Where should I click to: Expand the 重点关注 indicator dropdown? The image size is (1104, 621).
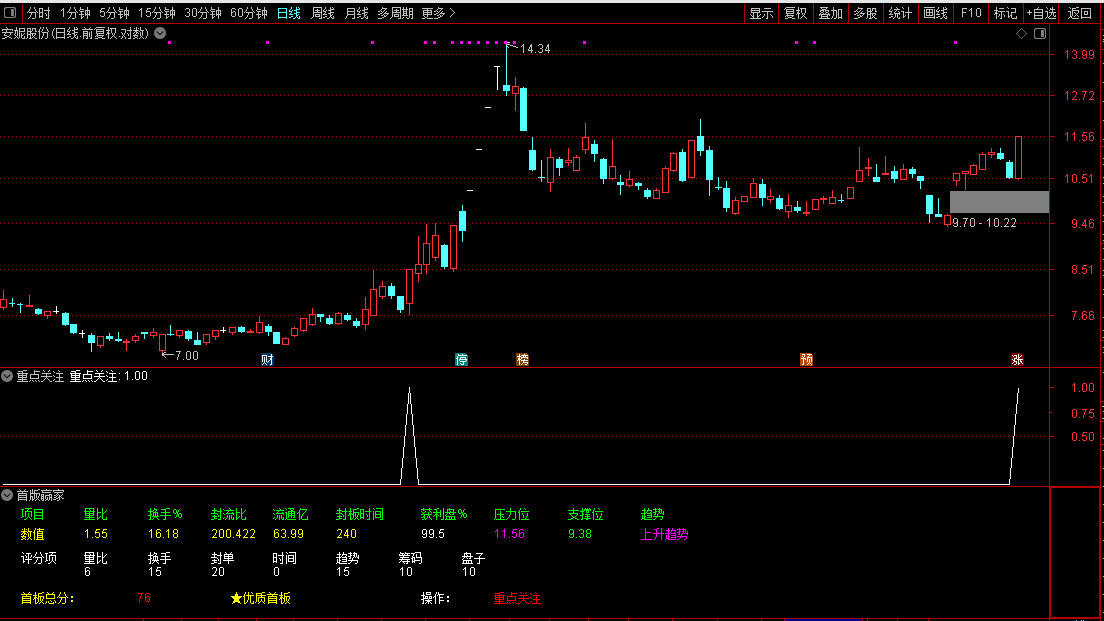click(x=7, y=377)
